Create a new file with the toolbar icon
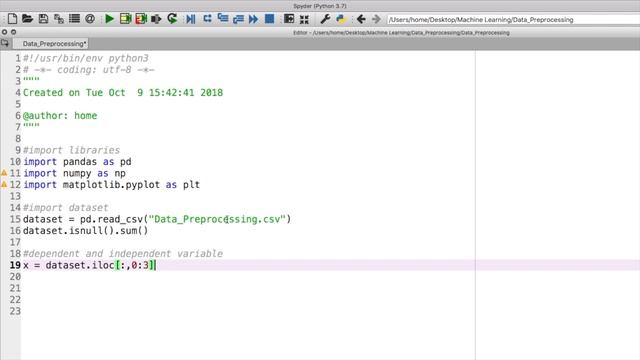The image size is (640, 360). coord(12,19)
